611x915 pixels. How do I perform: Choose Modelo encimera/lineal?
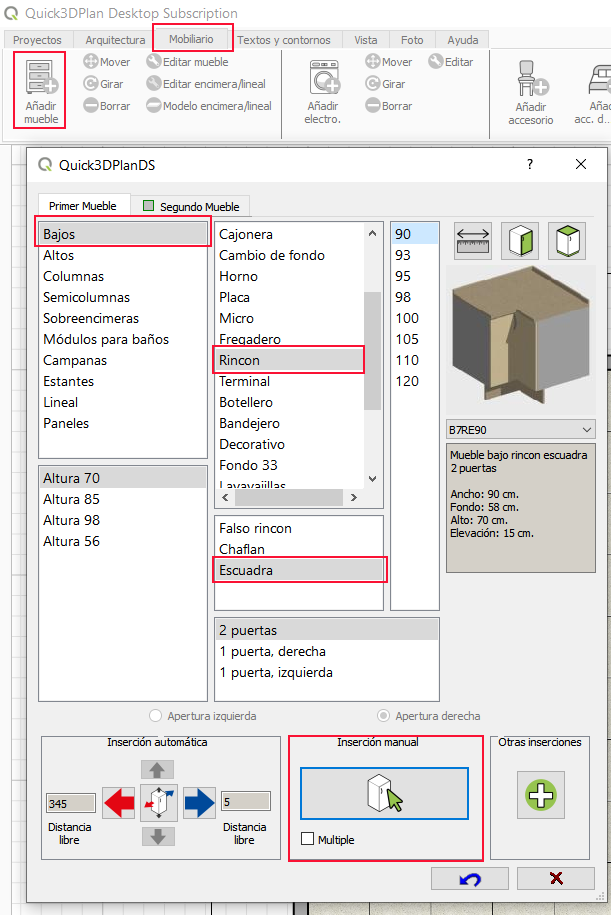(209, 106)
